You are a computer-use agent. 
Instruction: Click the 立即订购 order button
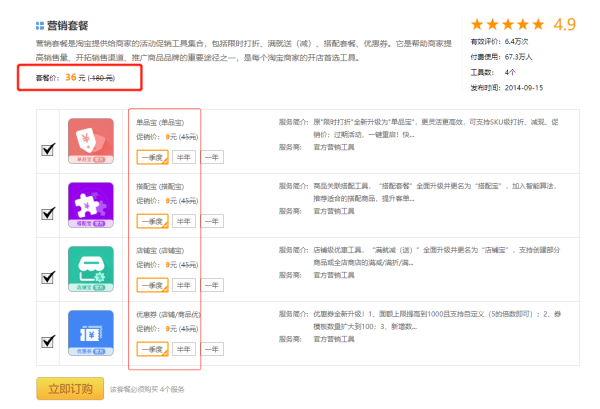point(70,389)
